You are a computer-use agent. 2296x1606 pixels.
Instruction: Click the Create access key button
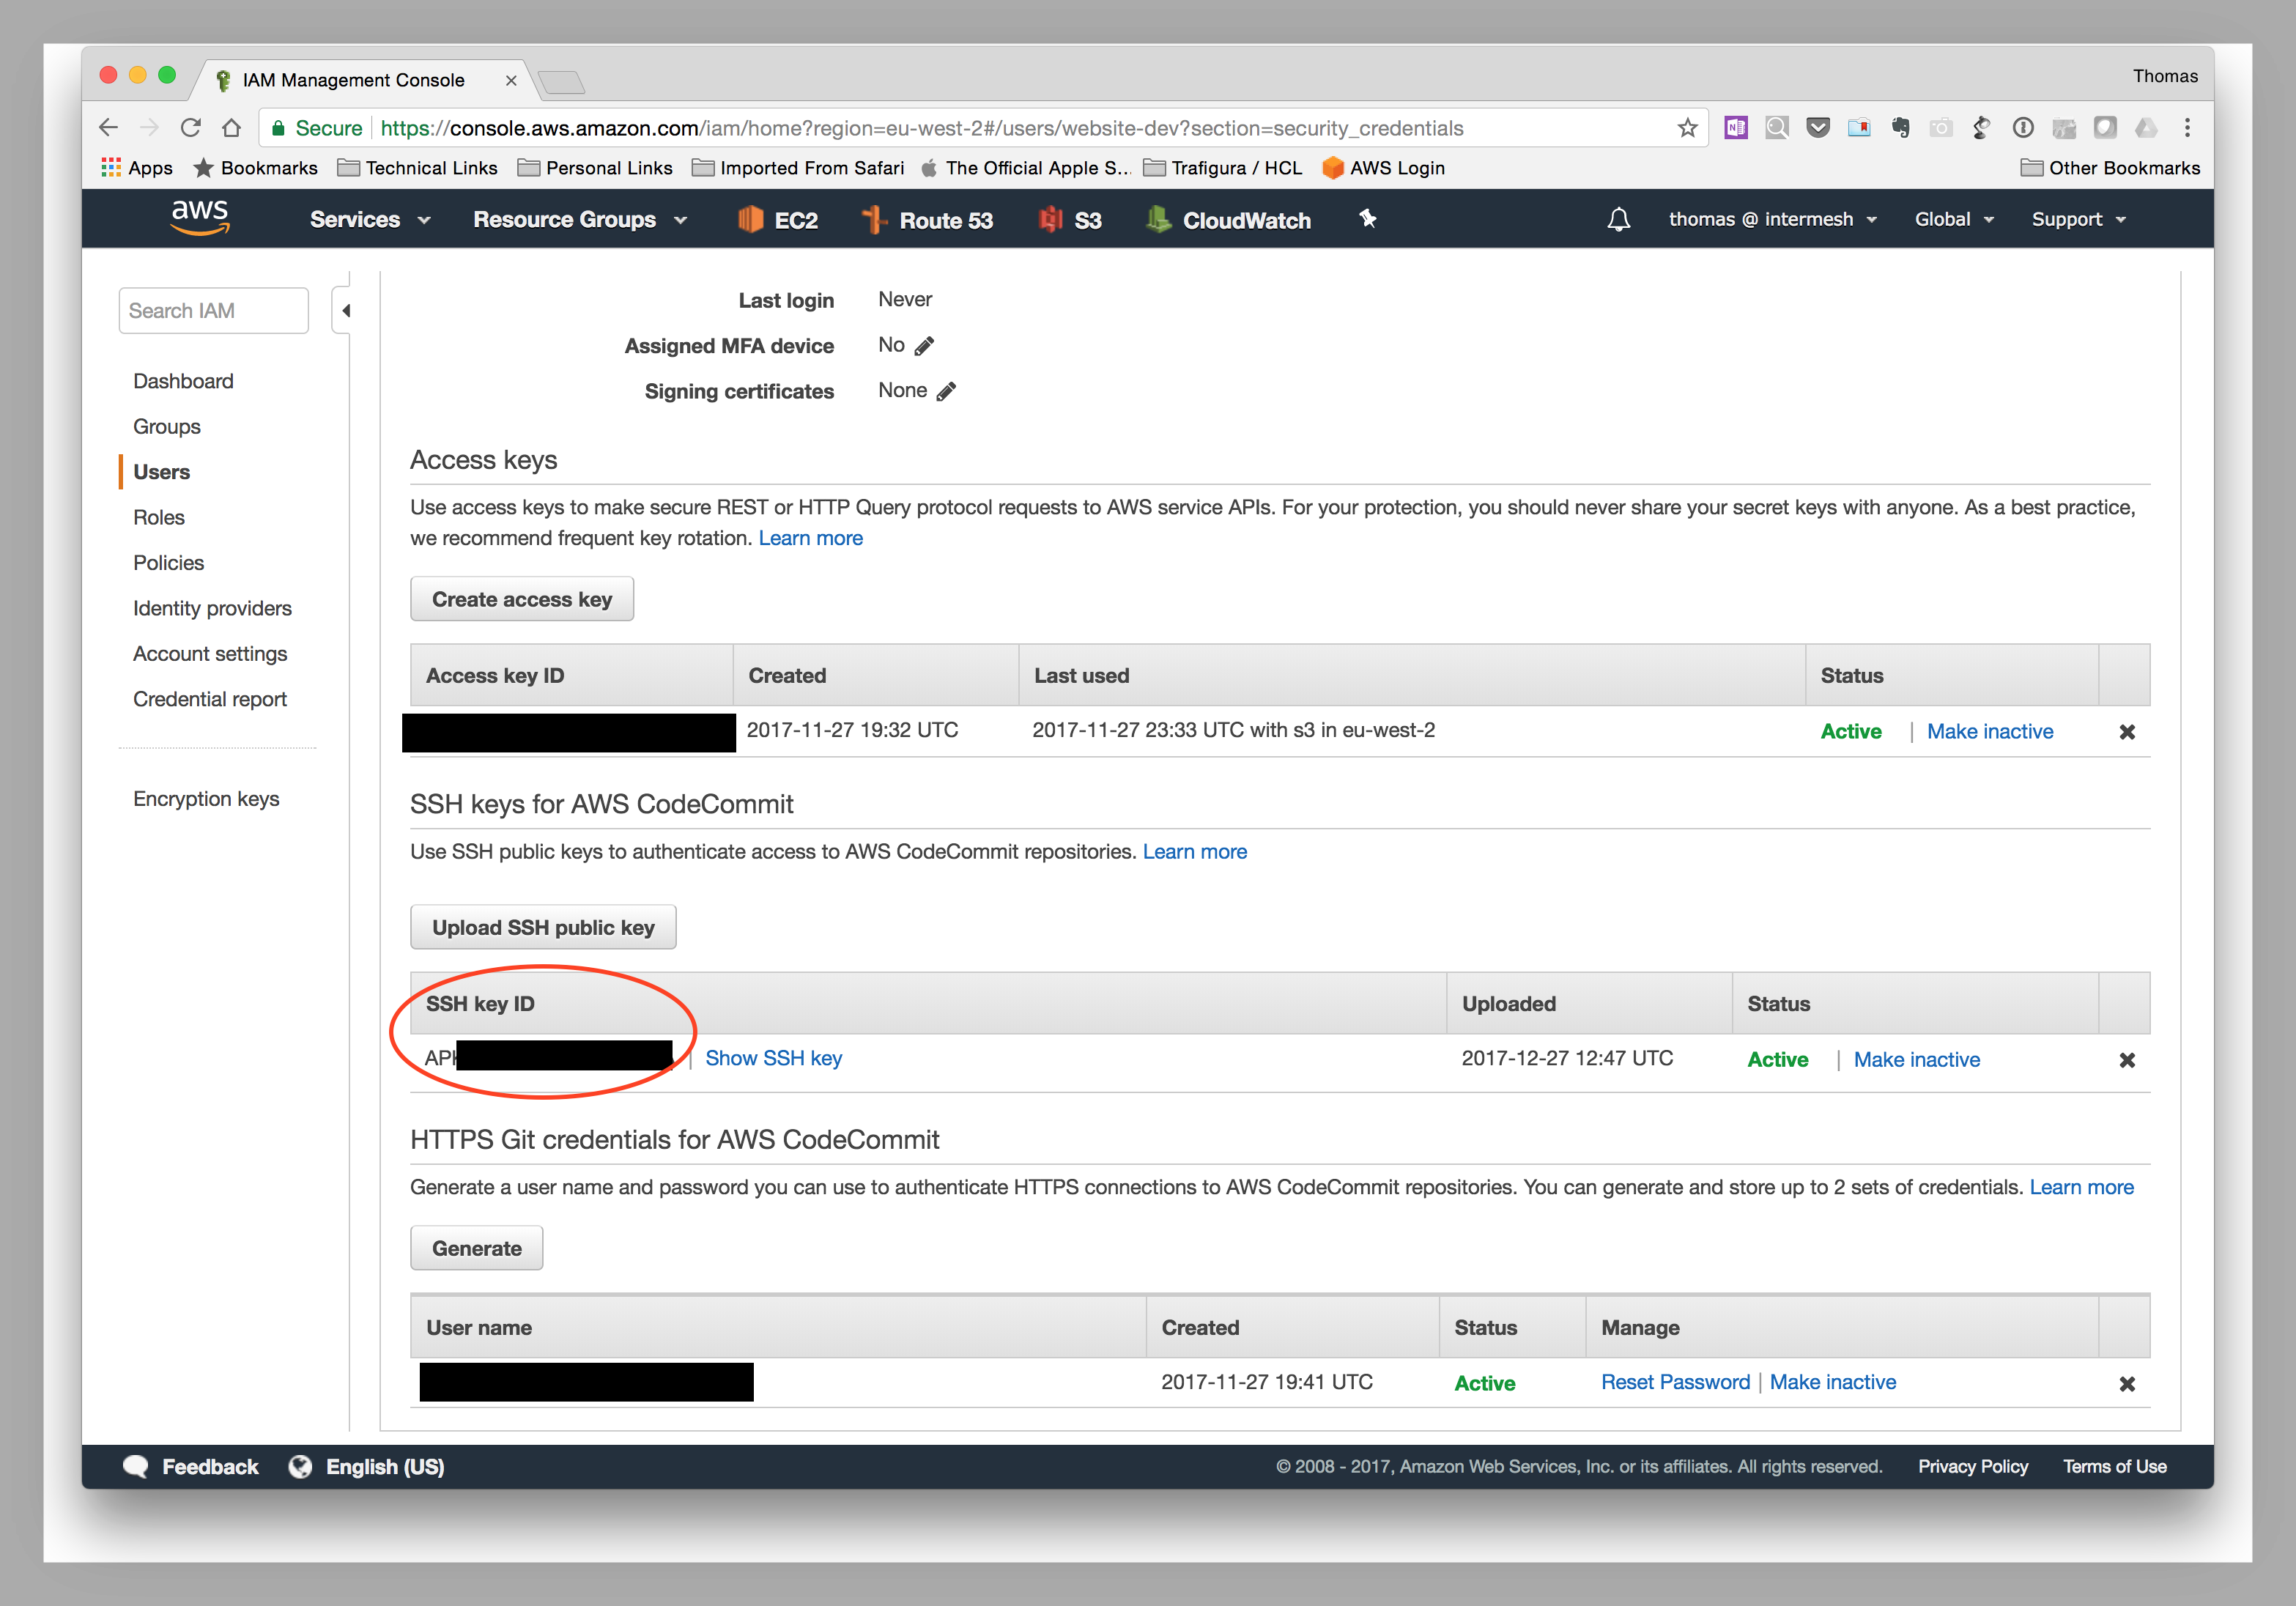(521, 598)
